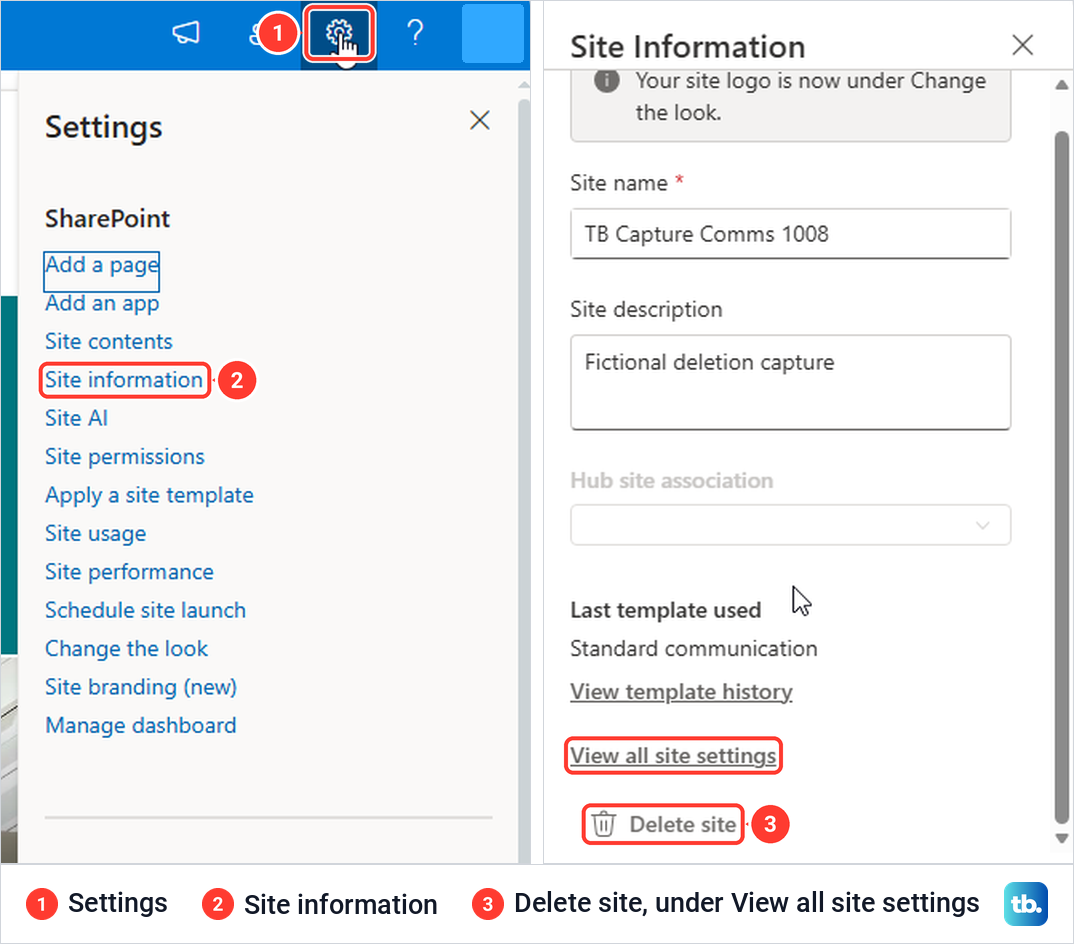Open the blue account profile tile
This screenshot has height=944, width=1074.
(492, 34)
